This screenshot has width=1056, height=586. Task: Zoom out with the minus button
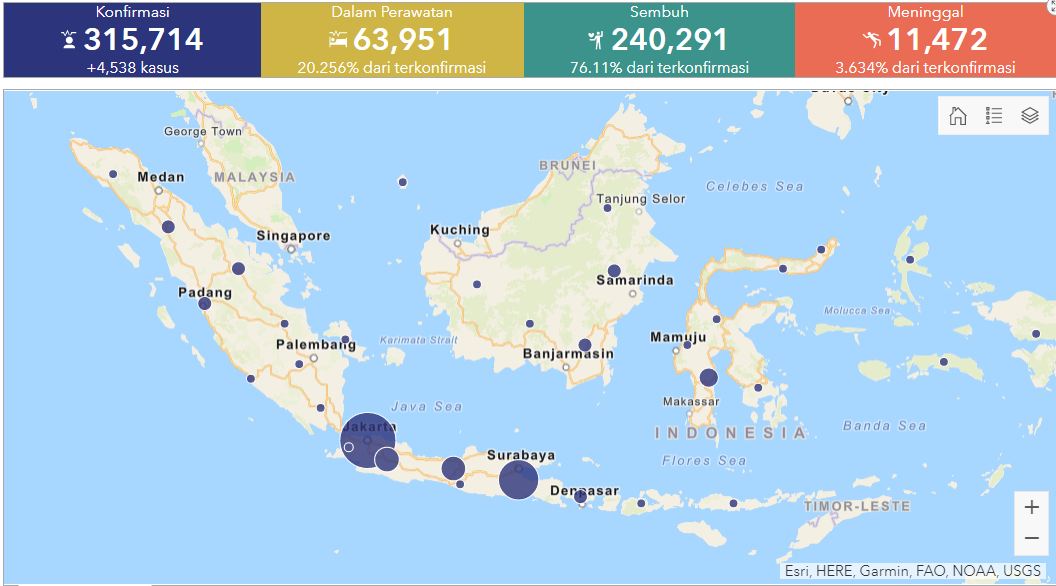click(x=1032, y=538)
